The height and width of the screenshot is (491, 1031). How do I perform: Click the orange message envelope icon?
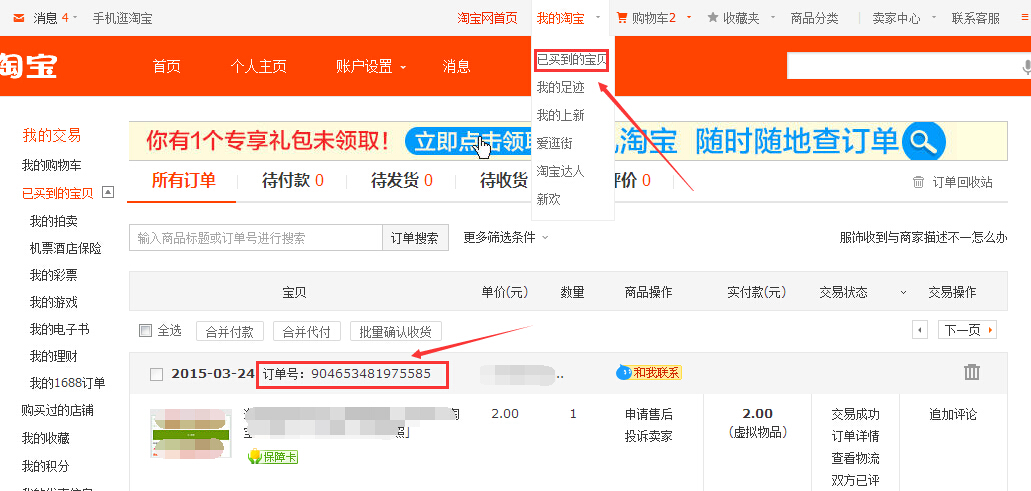[x=19, y=18]
